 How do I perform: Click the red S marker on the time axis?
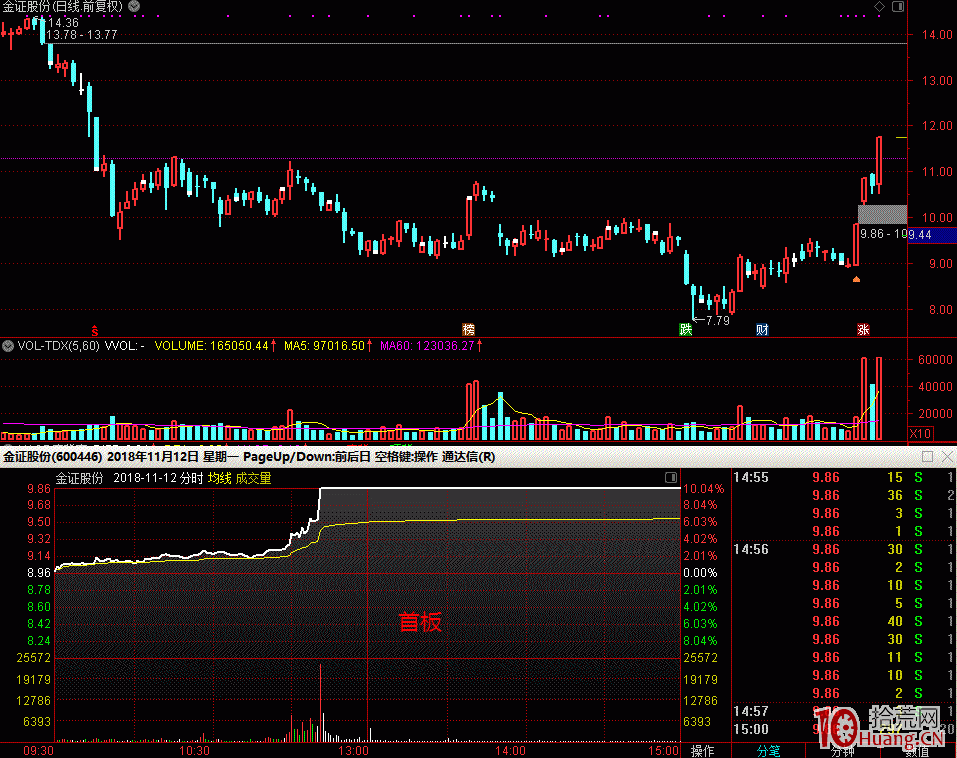tap(96, 329)
